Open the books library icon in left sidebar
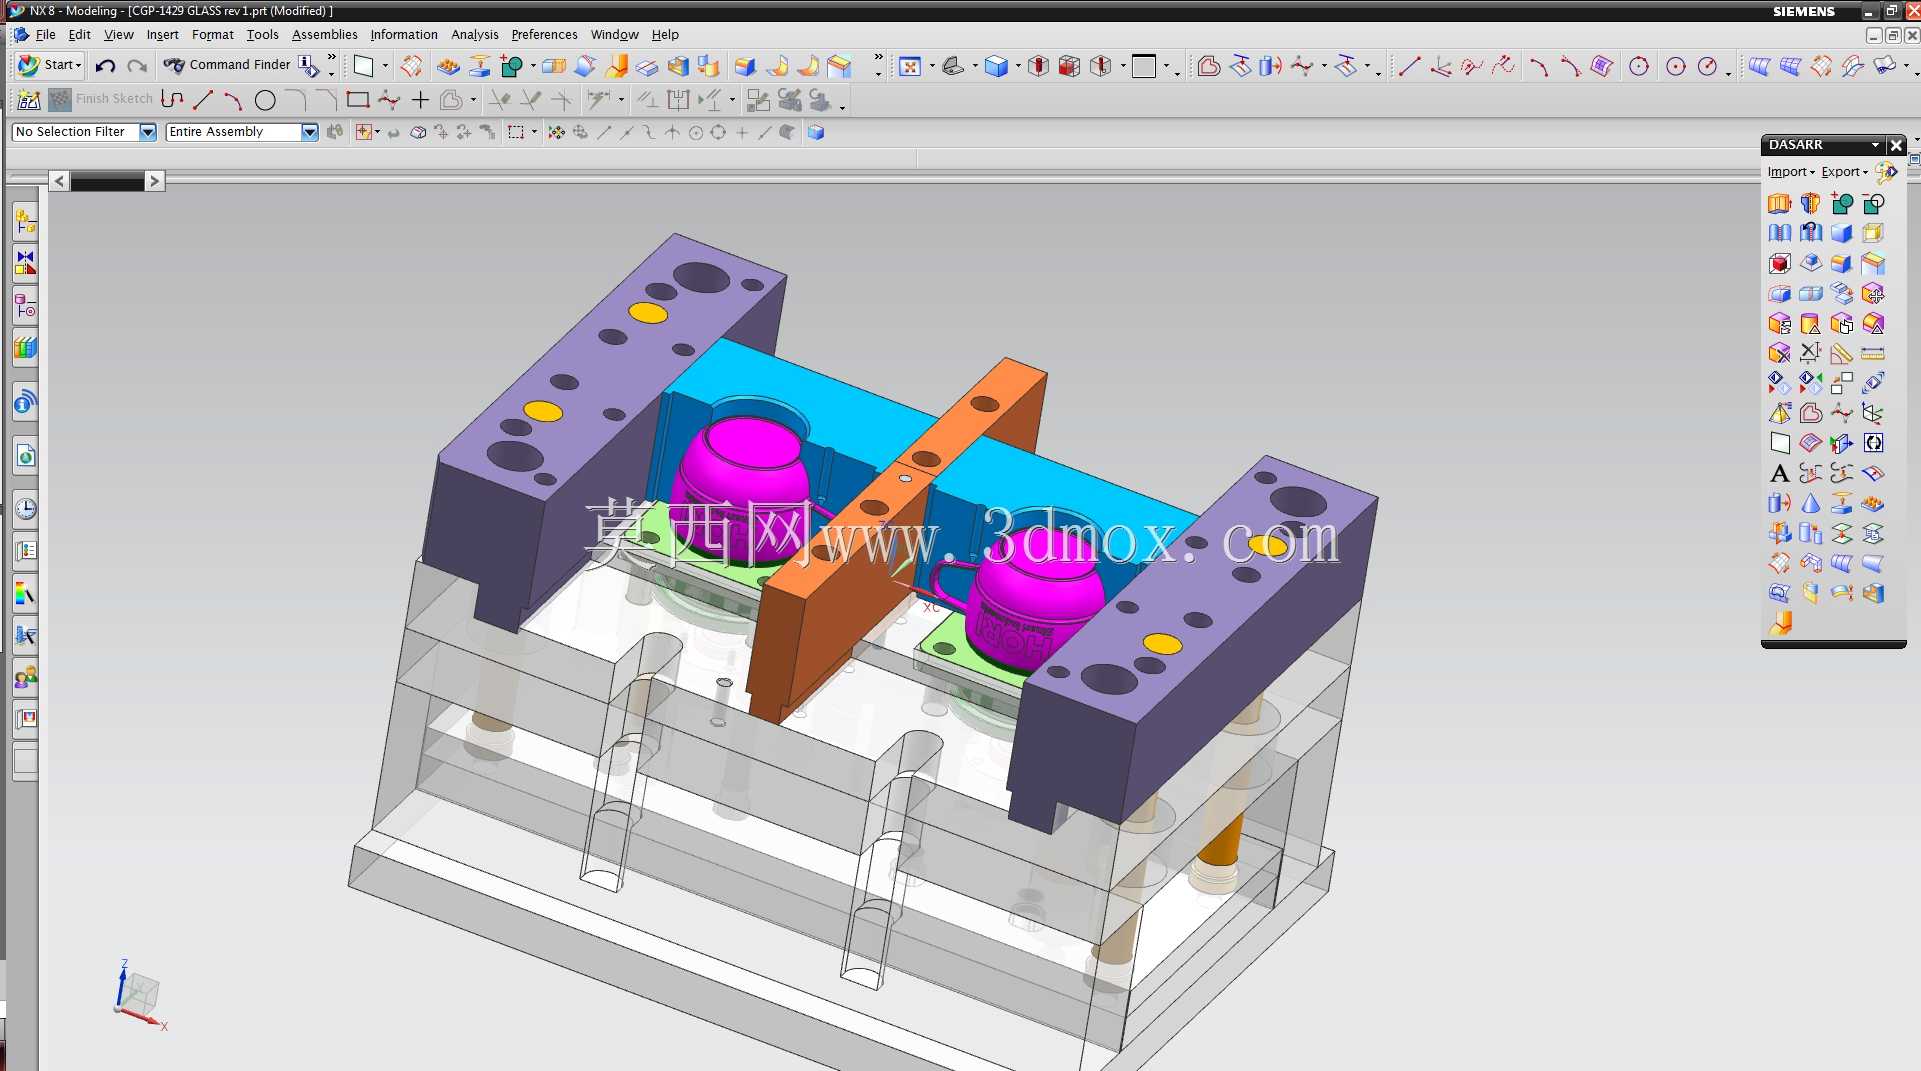This screenshot has width=1921, height=1071. [x=25, y=348]
